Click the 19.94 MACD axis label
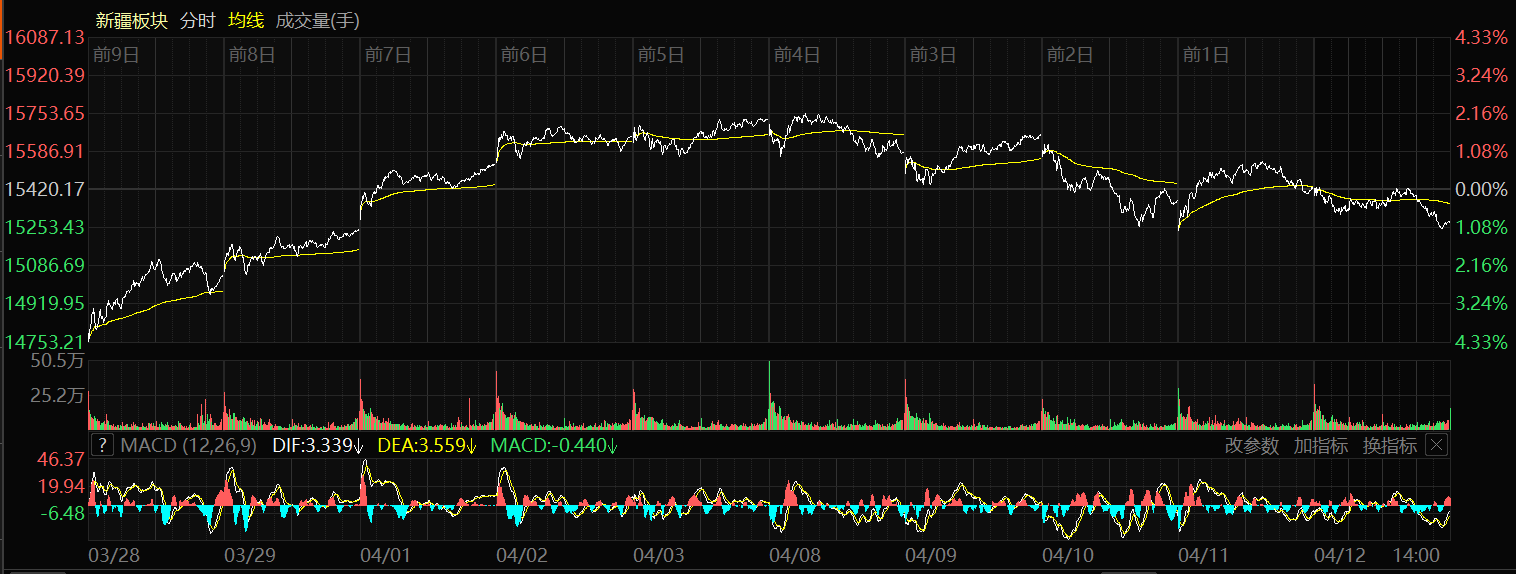1516x574 pixels. click(60, 486)
